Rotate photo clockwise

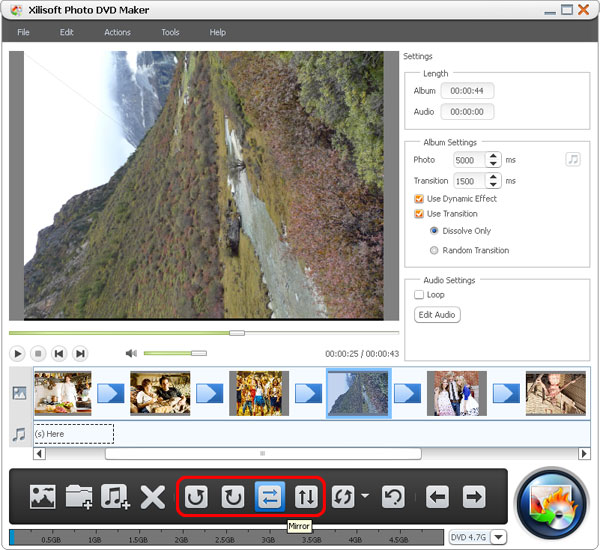[233, 497]
